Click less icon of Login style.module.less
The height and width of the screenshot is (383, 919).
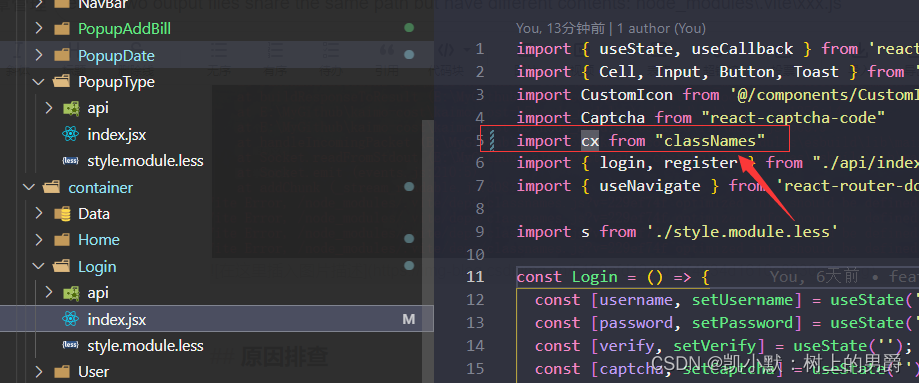click(x=70, y=345)
